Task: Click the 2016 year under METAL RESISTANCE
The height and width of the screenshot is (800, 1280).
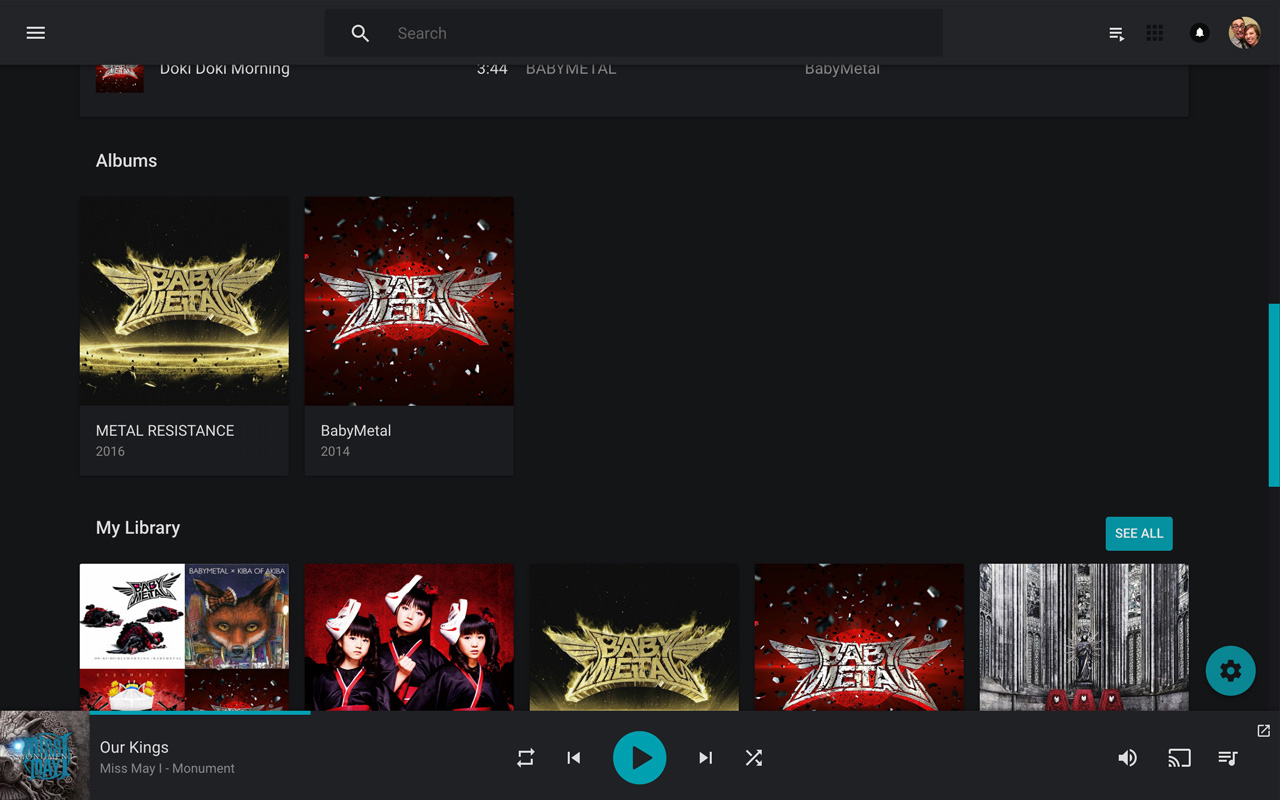Action: point(110,452)
